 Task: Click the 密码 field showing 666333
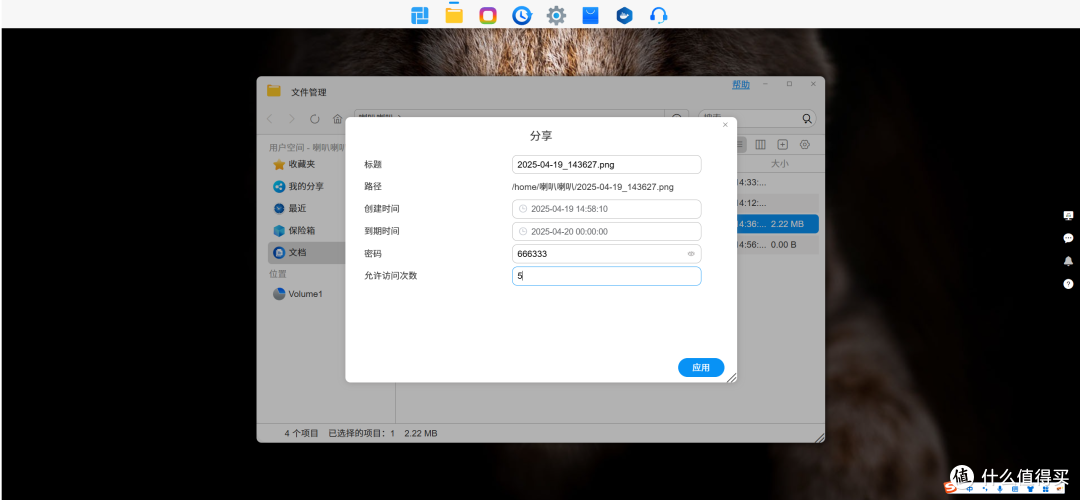[607, 254]
